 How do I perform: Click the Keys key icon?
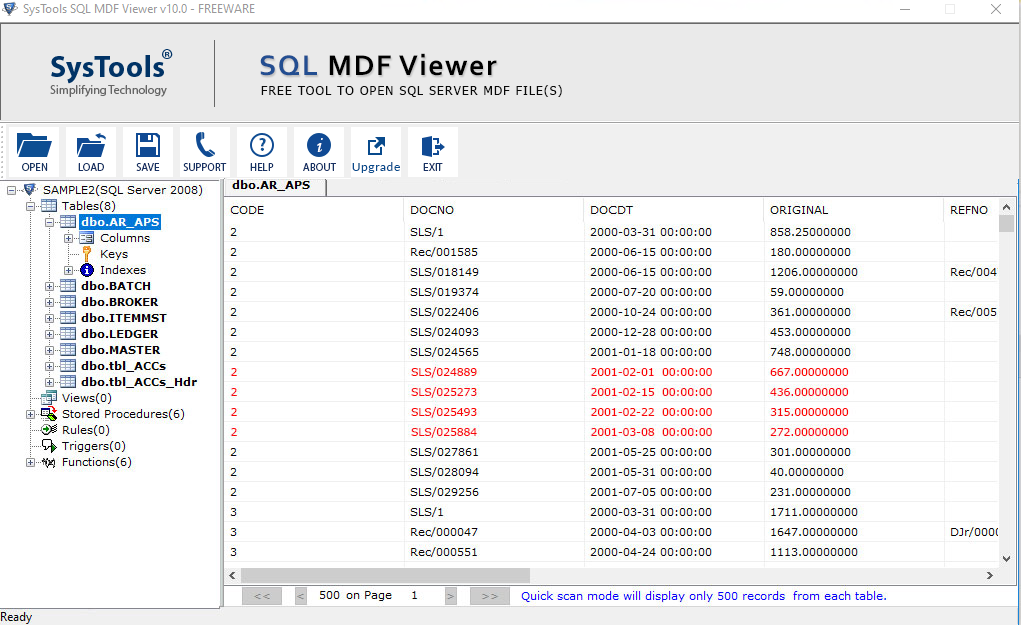tap(87, 254)
